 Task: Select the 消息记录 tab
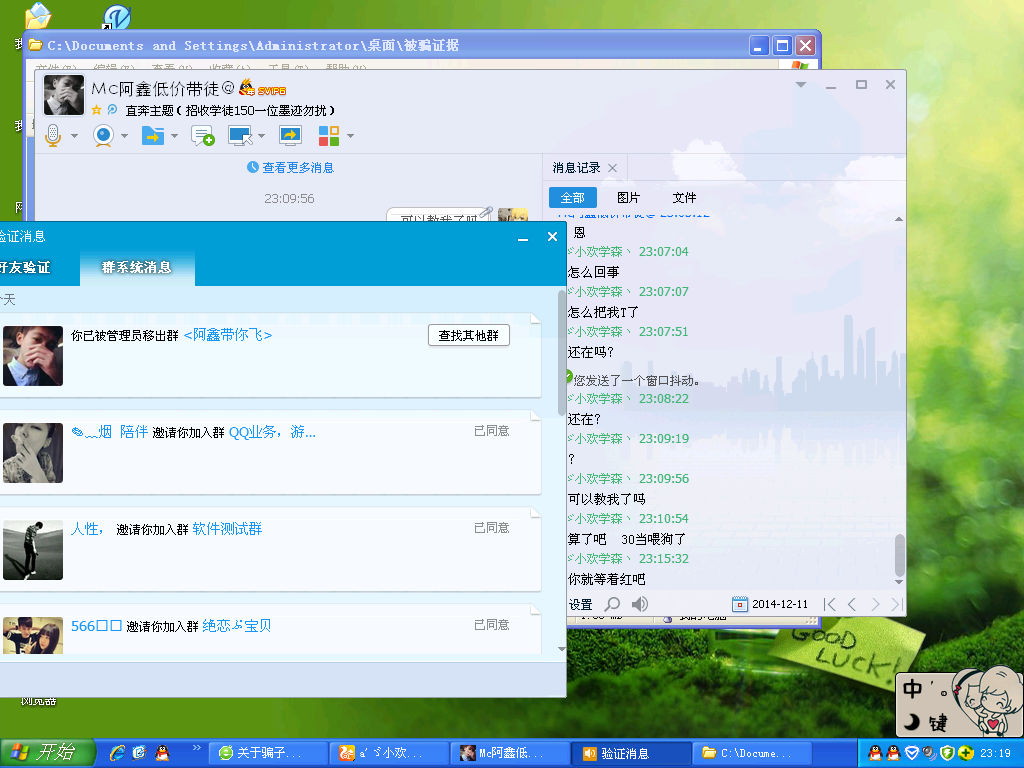point(576,168)
